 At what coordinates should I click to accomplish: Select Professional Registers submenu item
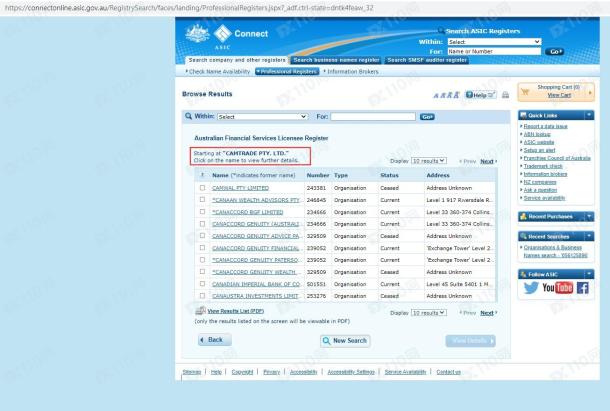click(287, 72)
